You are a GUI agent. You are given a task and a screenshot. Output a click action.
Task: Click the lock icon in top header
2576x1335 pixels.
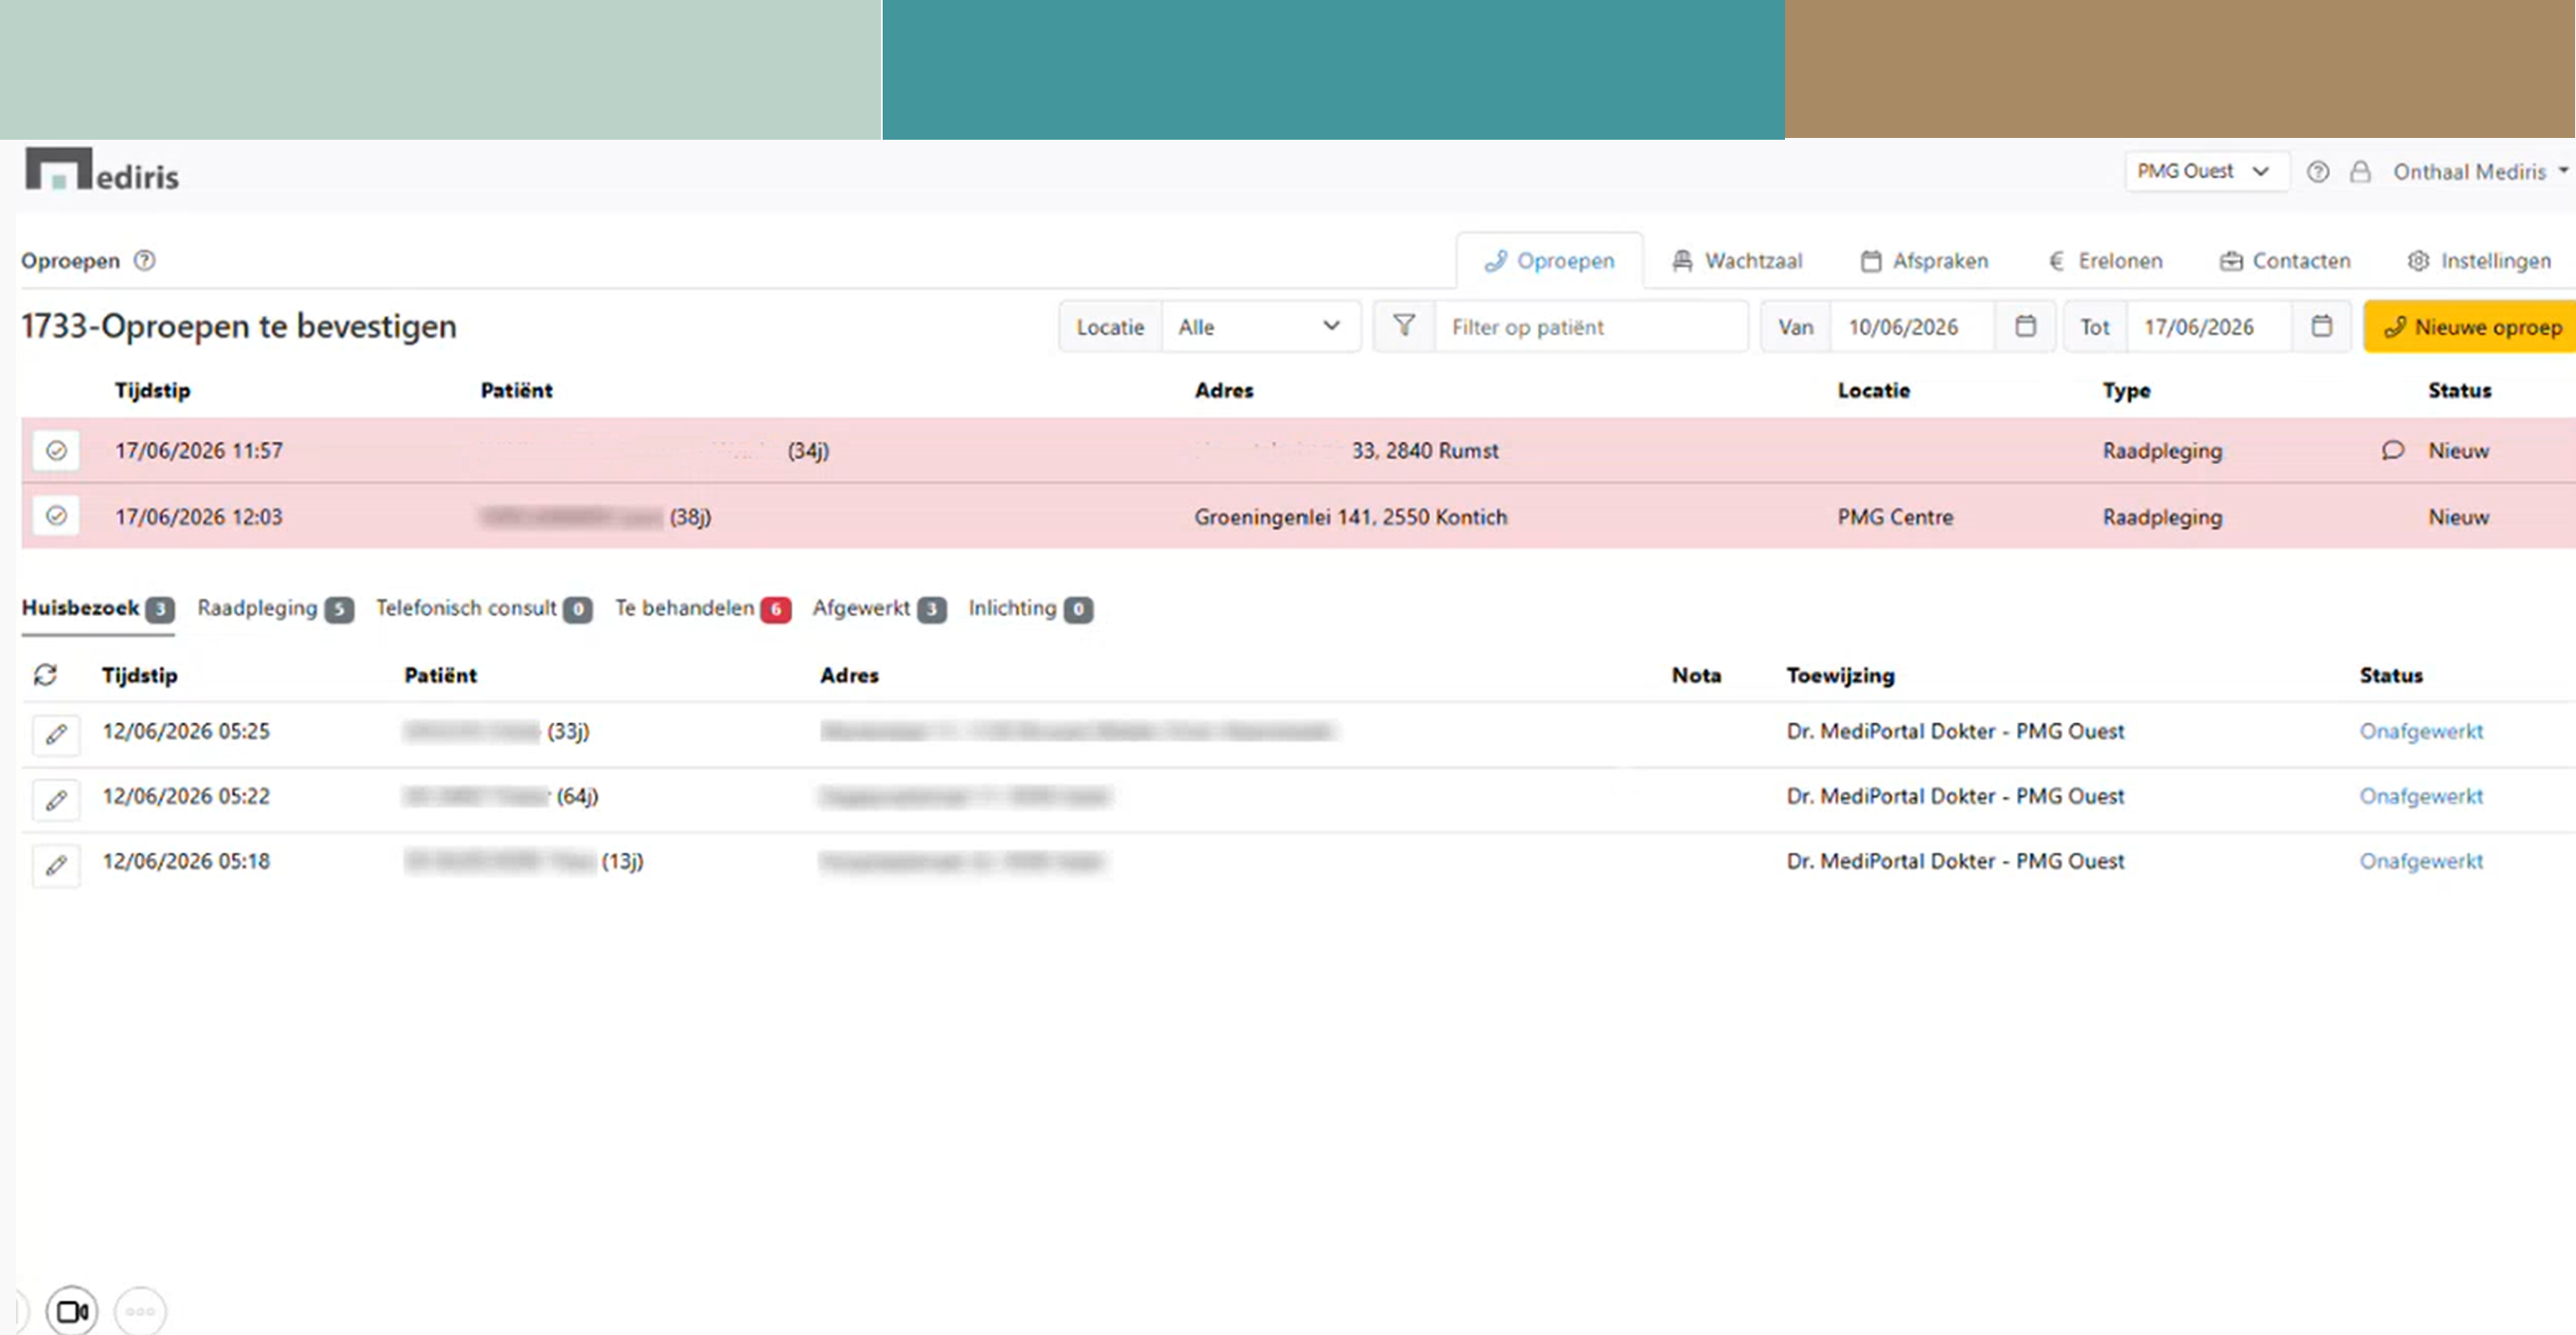tap(2360, 172)
